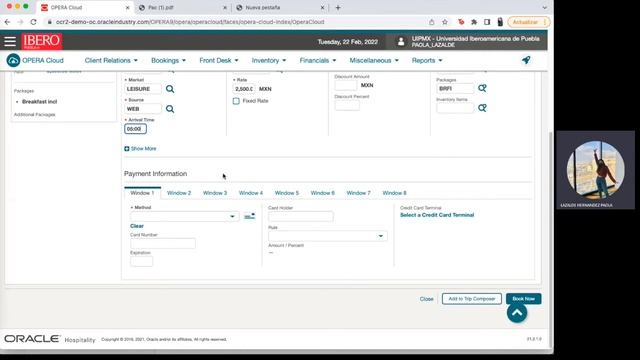The height and width of the screenshot is (360, 640).
Task: Click the OPERA Cloud home icon
Action: coord(13,60)
